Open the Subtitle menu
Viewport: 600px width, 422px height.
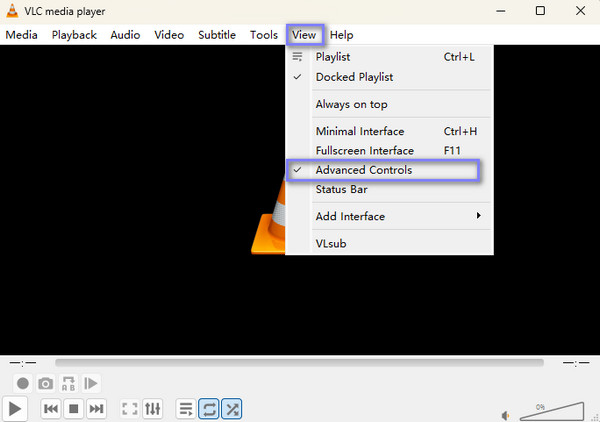pyautogui.click(x=217, y=35)
